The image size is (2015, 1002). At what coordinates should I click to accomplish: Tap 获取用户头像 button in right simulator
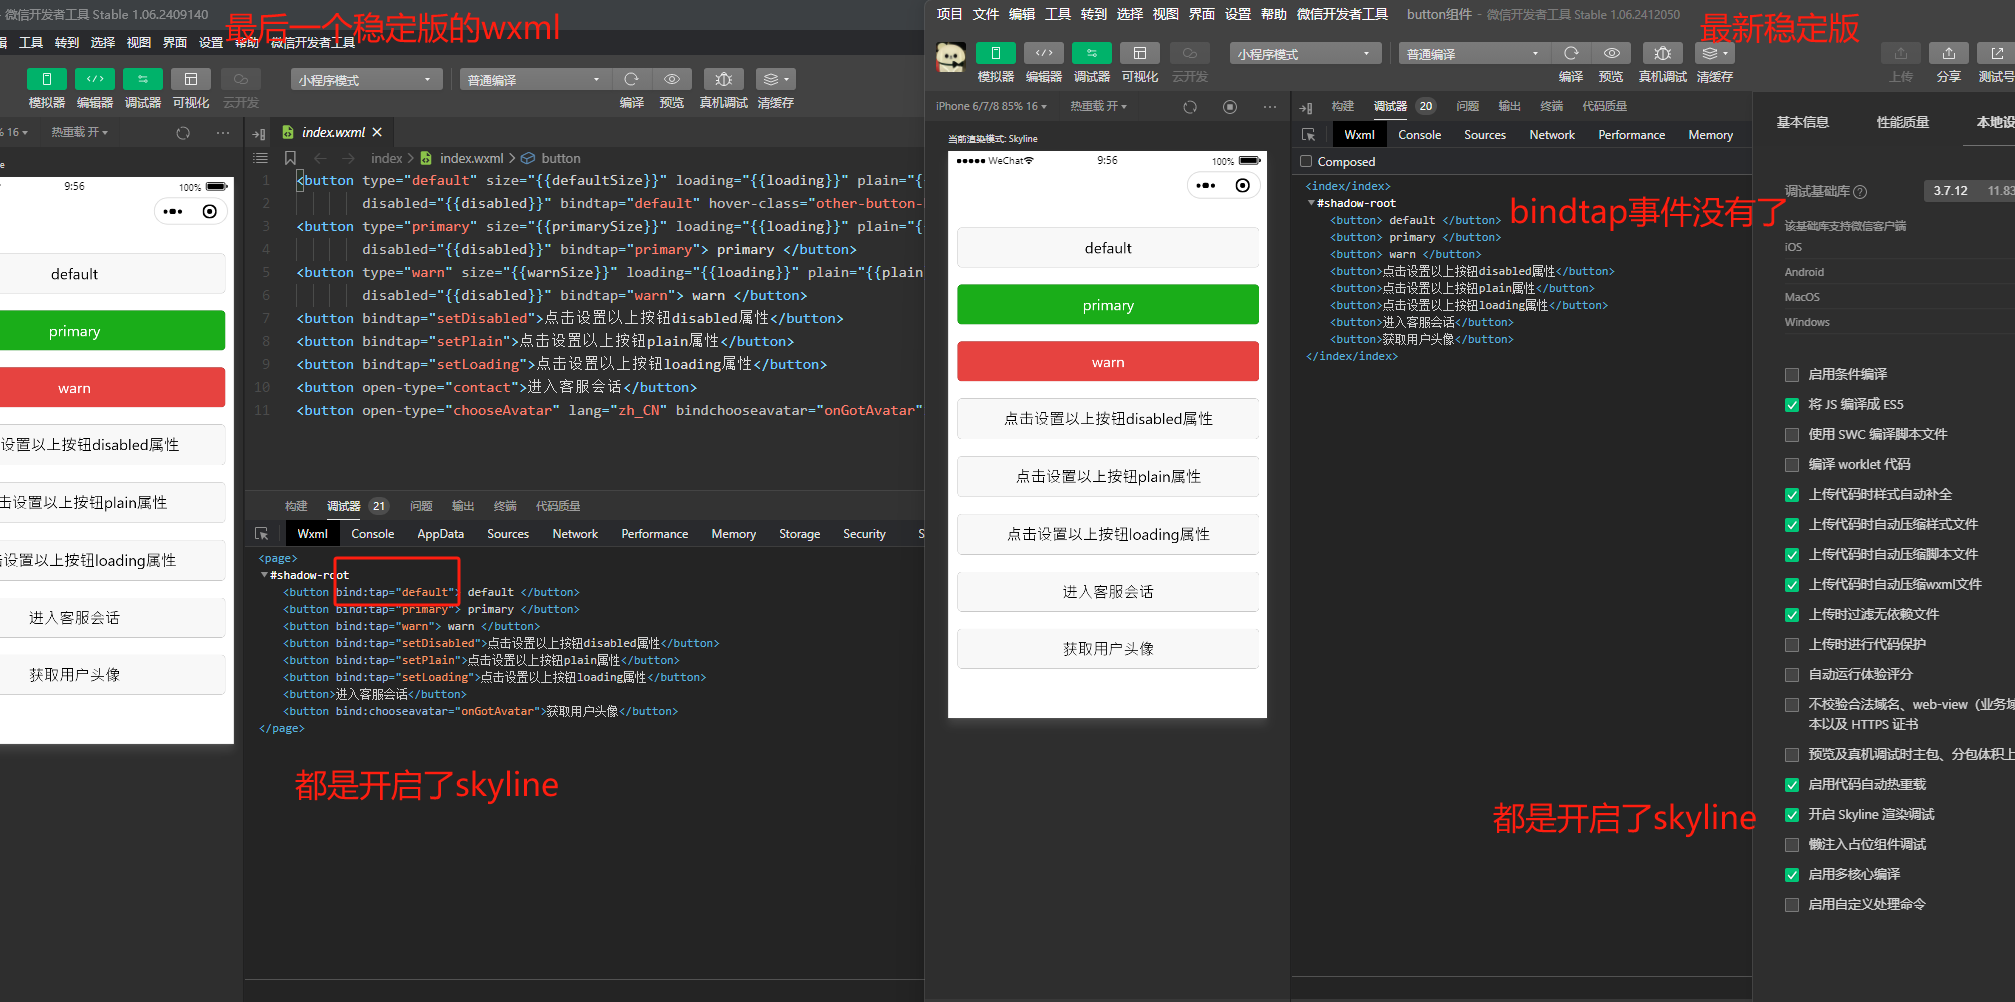(1108, 649)
